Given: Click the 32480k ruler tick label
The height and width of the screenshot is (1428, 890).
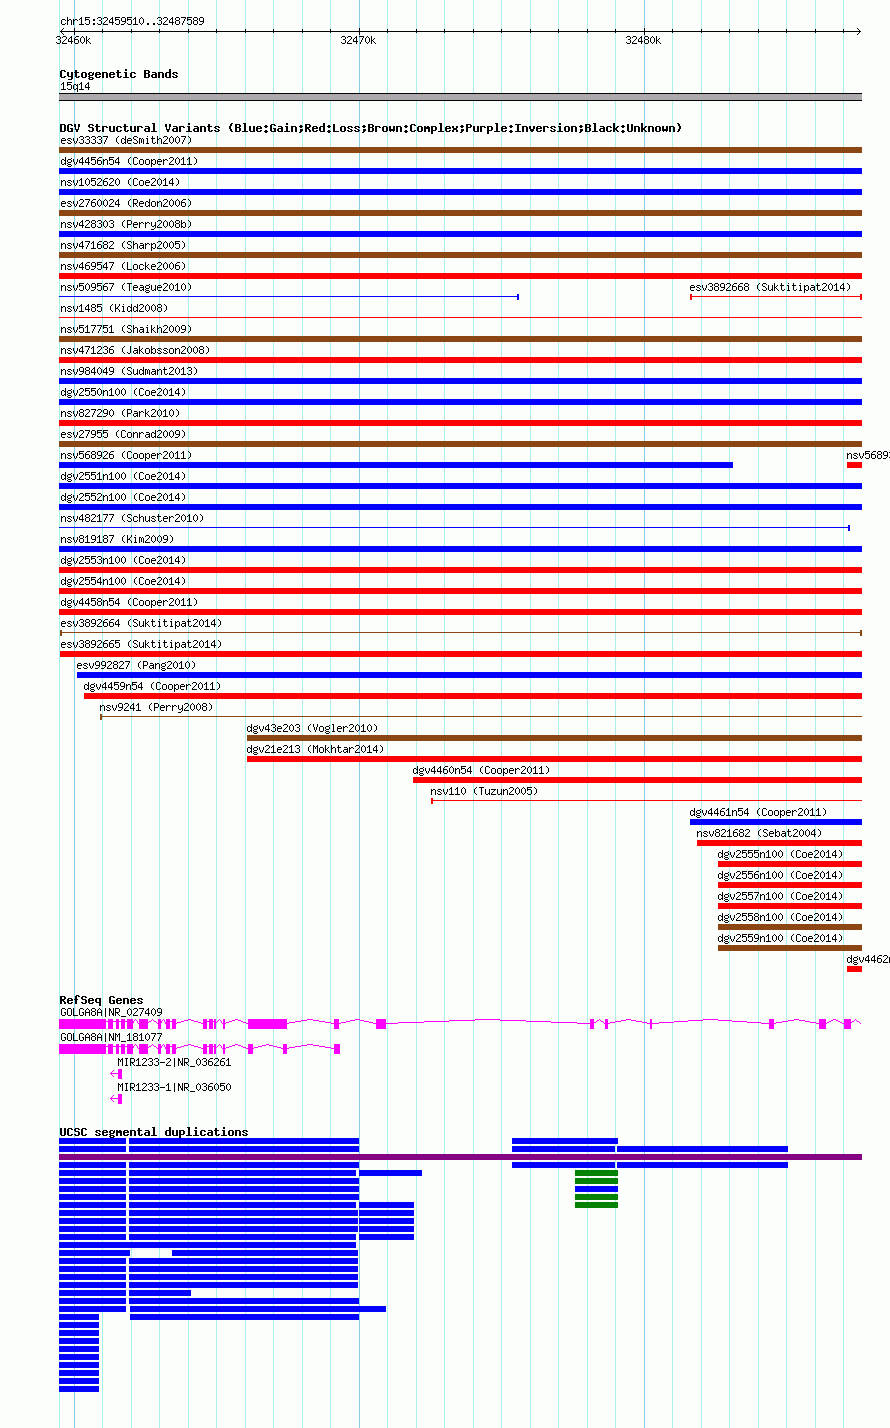Looking at the screenshot, I should [x=642, y=40].
